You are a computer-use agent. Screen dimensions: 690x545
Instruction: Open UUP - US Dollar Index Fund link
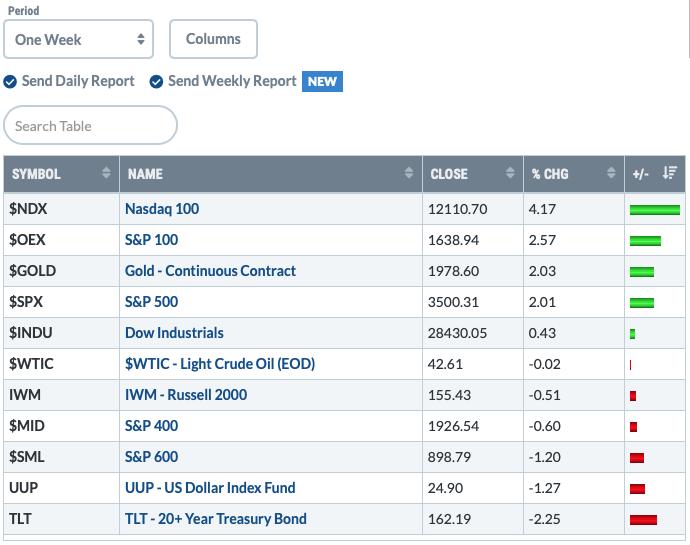pos(210,488)
